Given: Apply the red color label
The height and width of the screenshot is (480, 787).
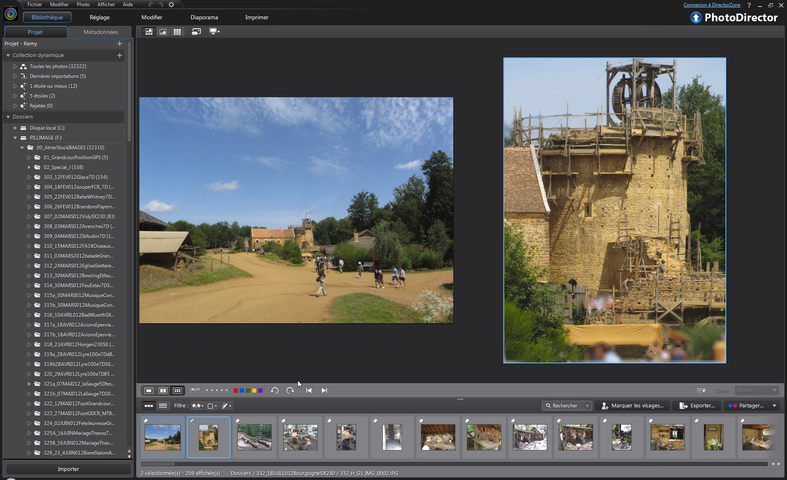Looking at the screenshot, I should [235, 390].
